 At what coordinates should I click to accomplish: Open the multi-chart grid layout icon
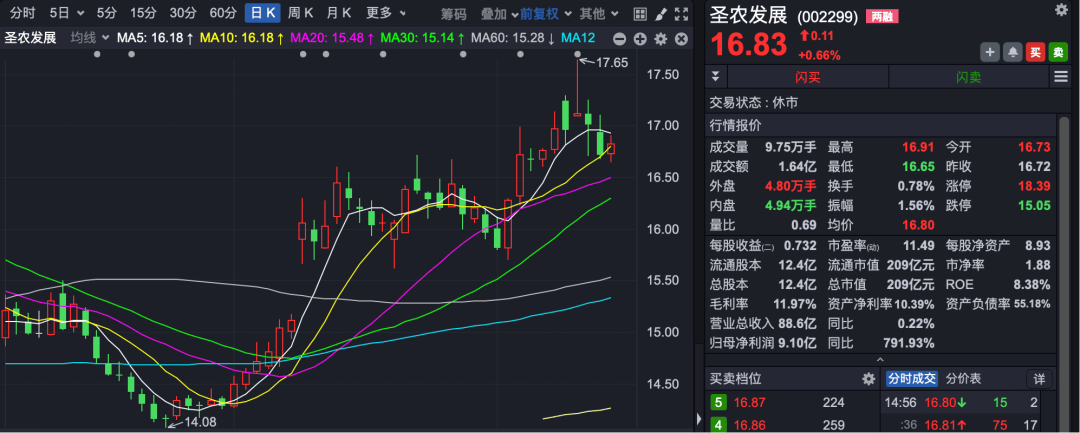pyautogui.click(x=640, y=13)
